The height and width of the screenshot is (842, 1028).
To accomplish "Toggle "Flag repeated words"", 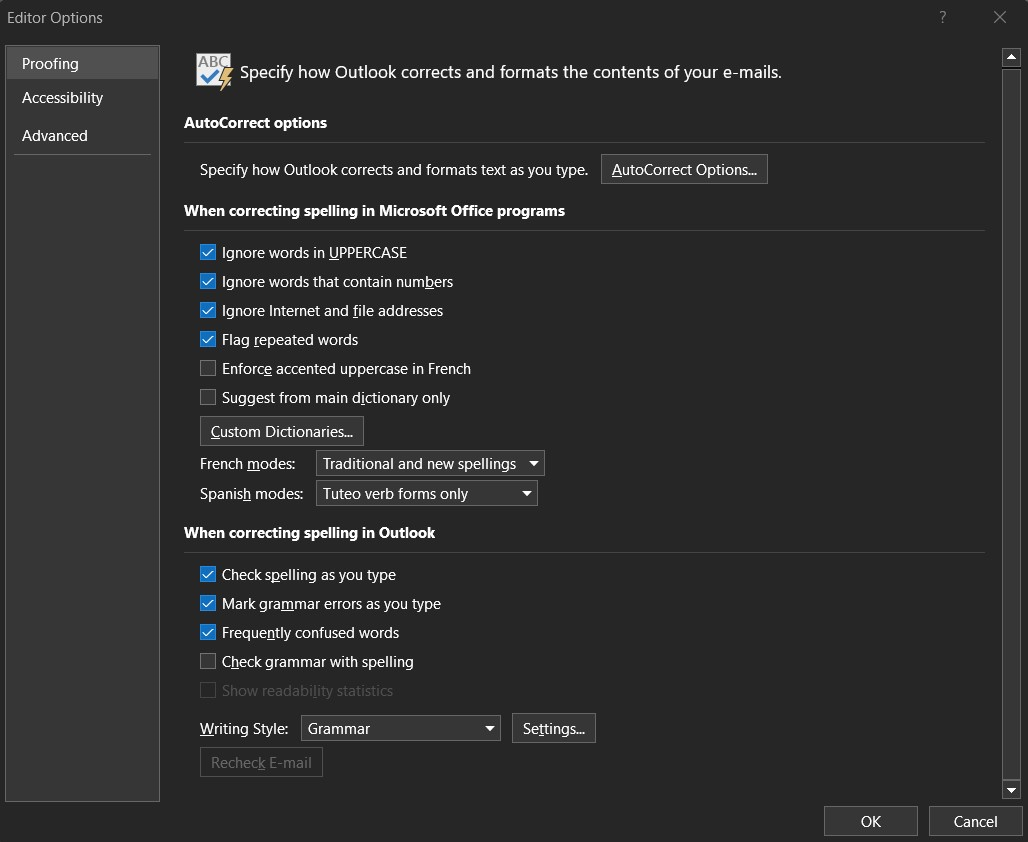I will [x=208, y=339].
